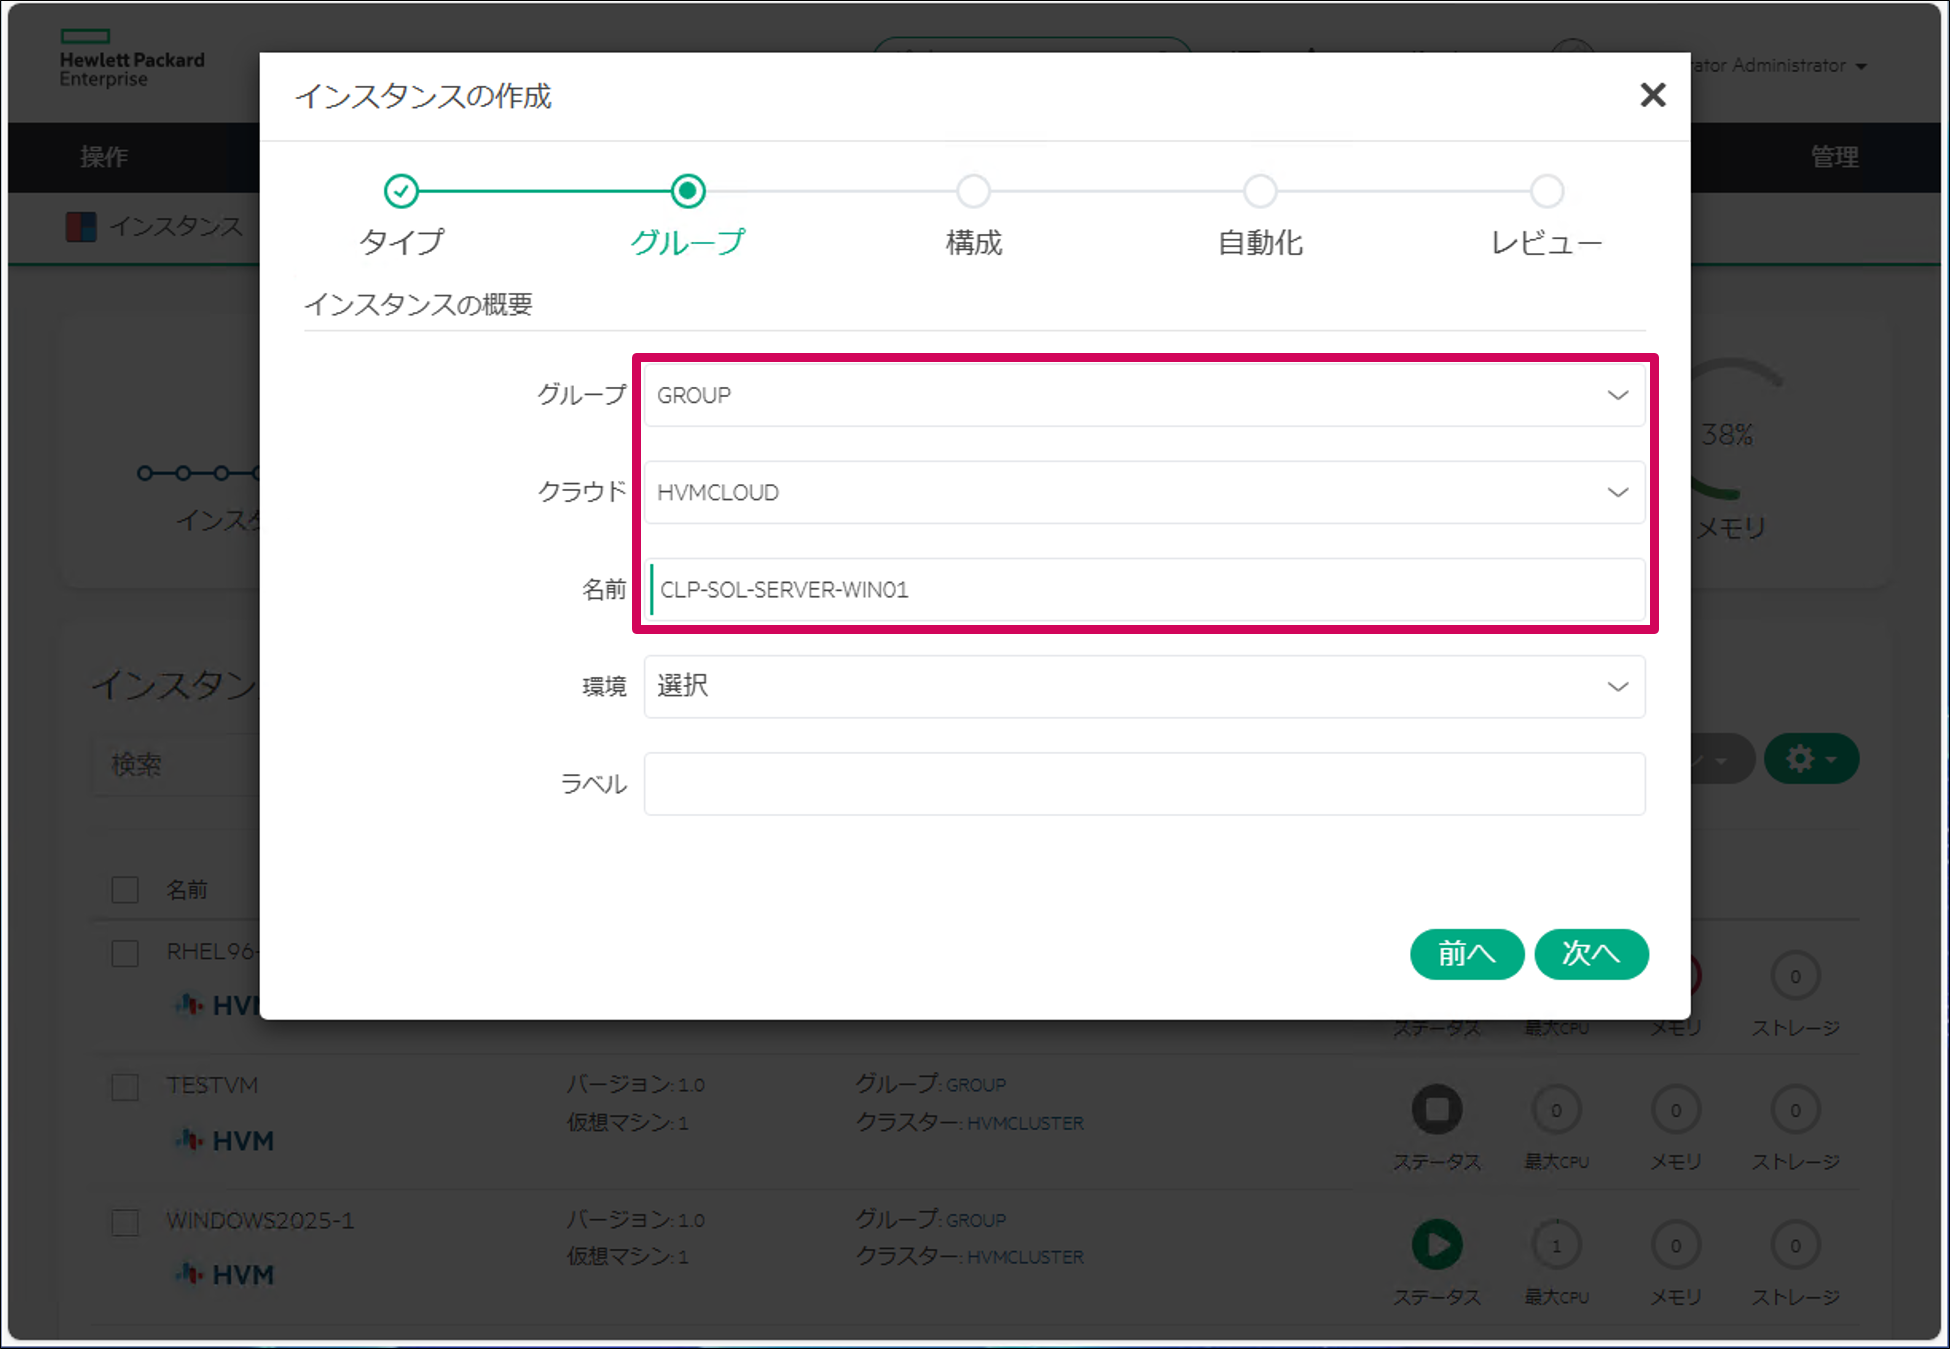Click the completed タイプ step check icon
1950x1349 pixels.
point(402,191)
